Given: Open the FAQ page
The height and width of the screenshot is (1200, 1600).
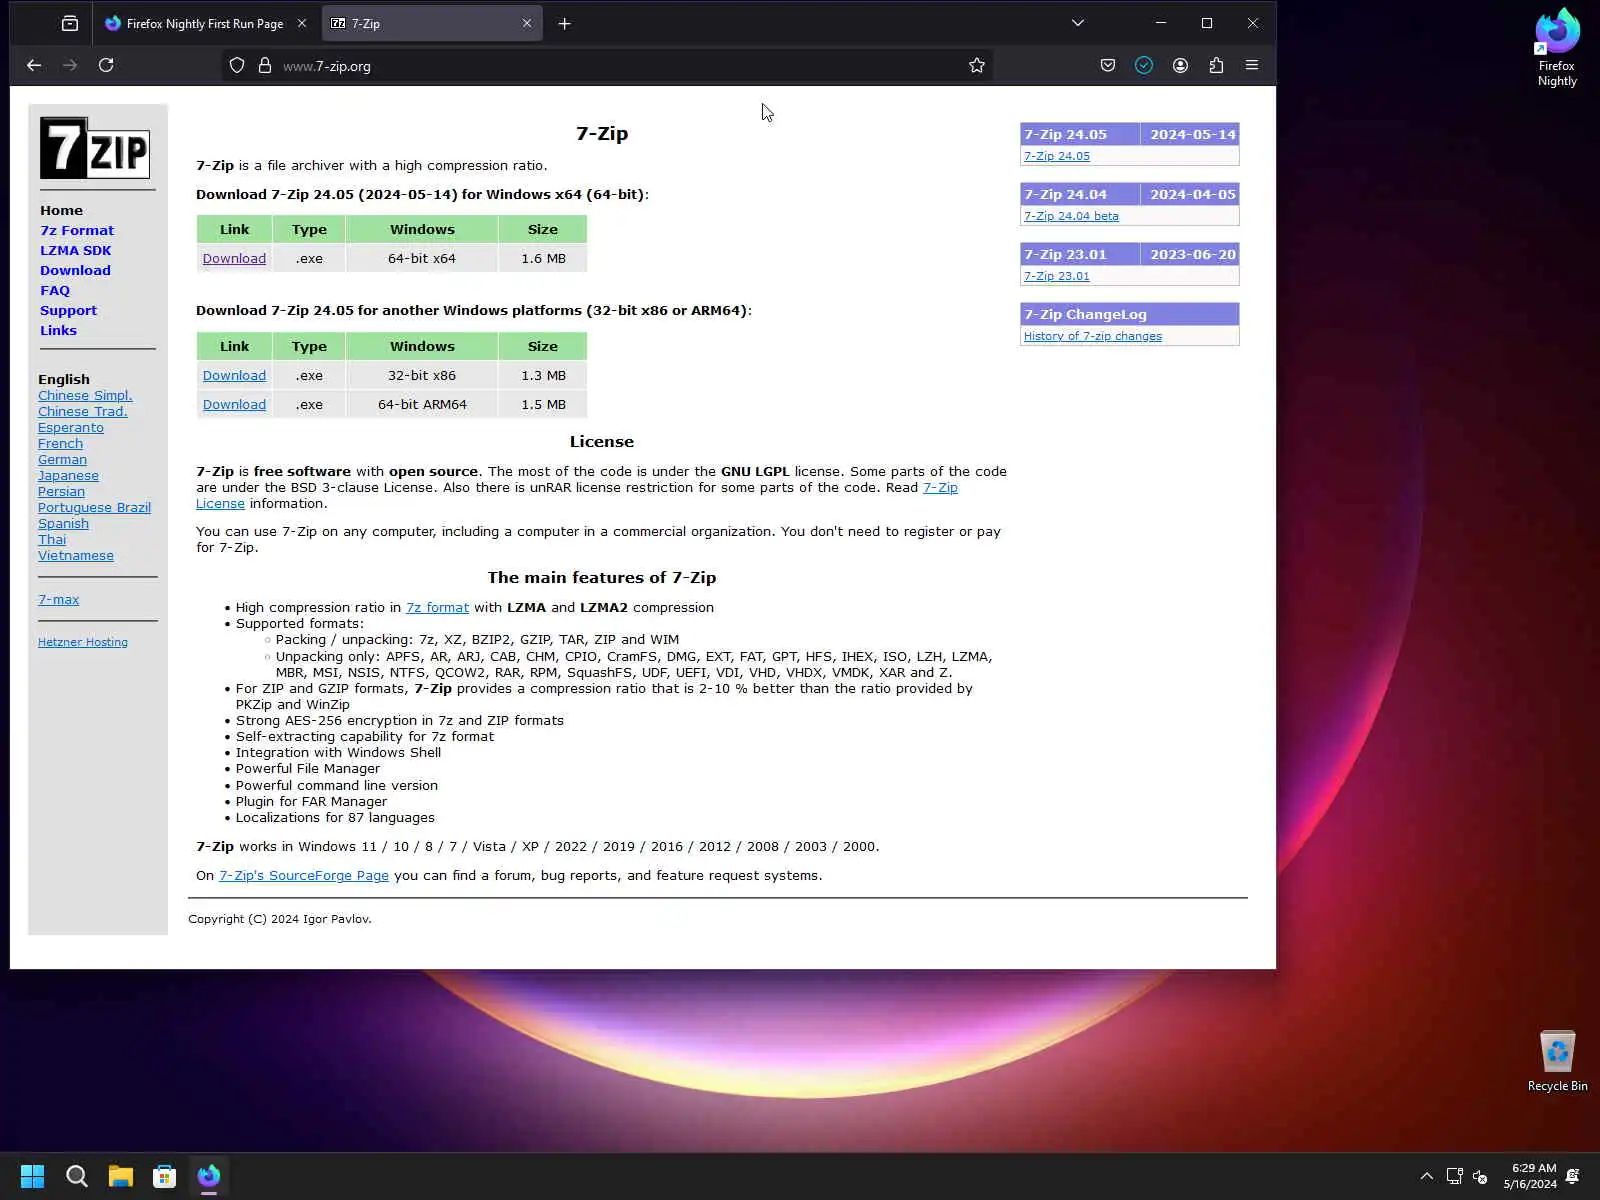Looking at the screenshot, I should point(55,290).
